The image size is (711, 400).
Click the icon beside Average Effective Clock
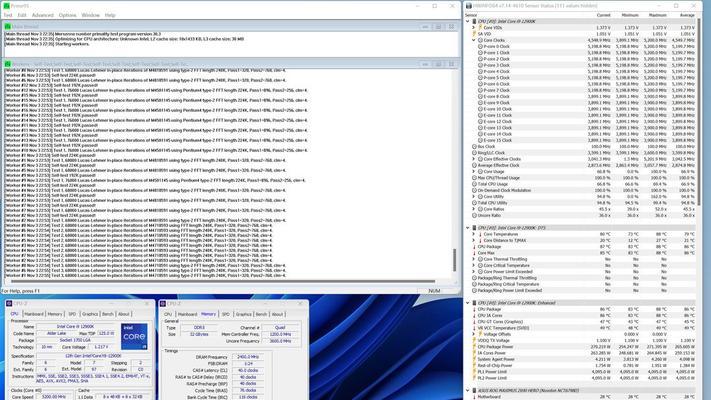pos(474,165)
